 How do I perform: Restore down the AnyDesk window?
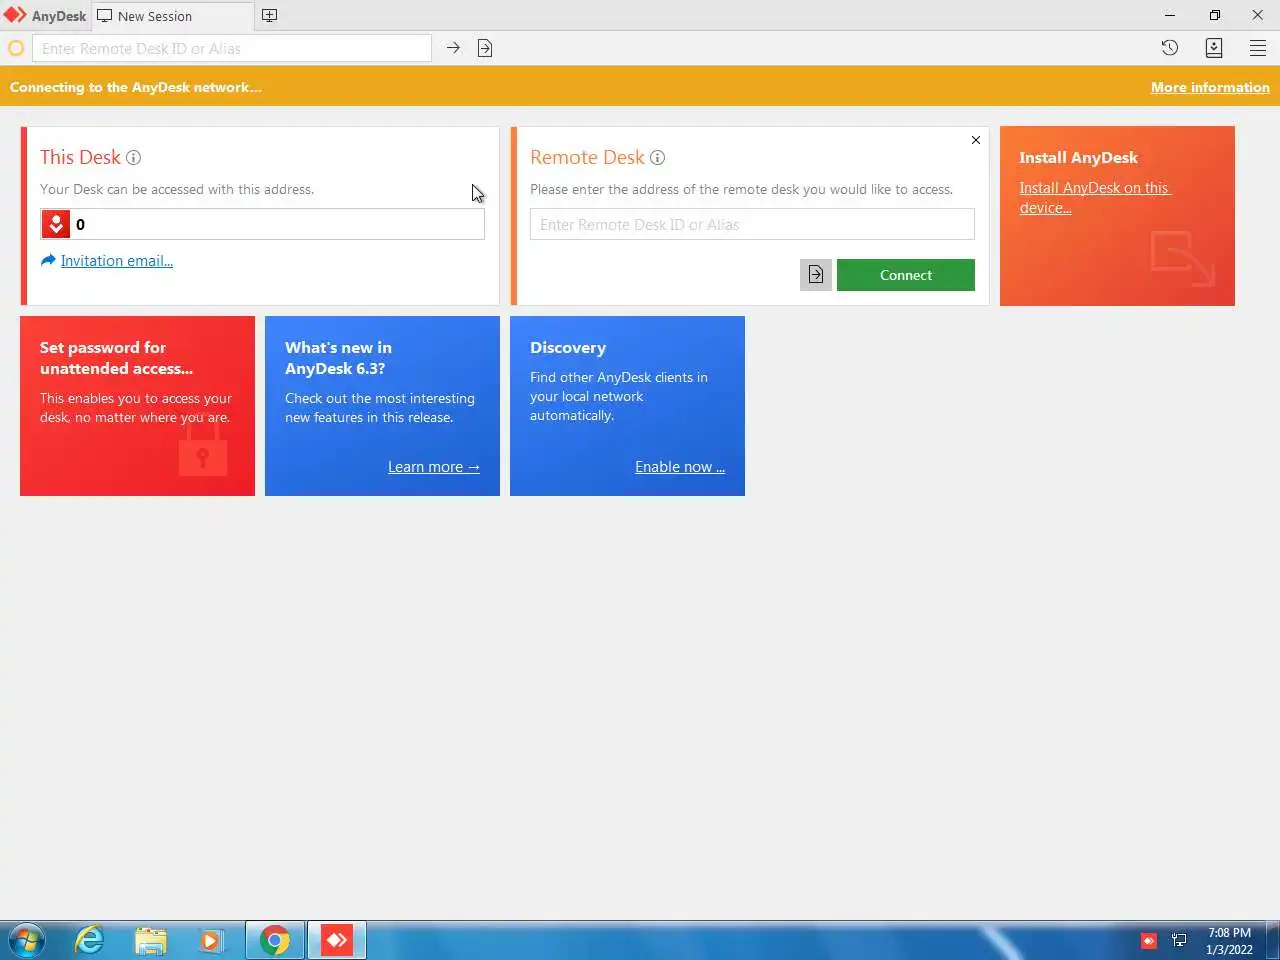point(1214,15)
